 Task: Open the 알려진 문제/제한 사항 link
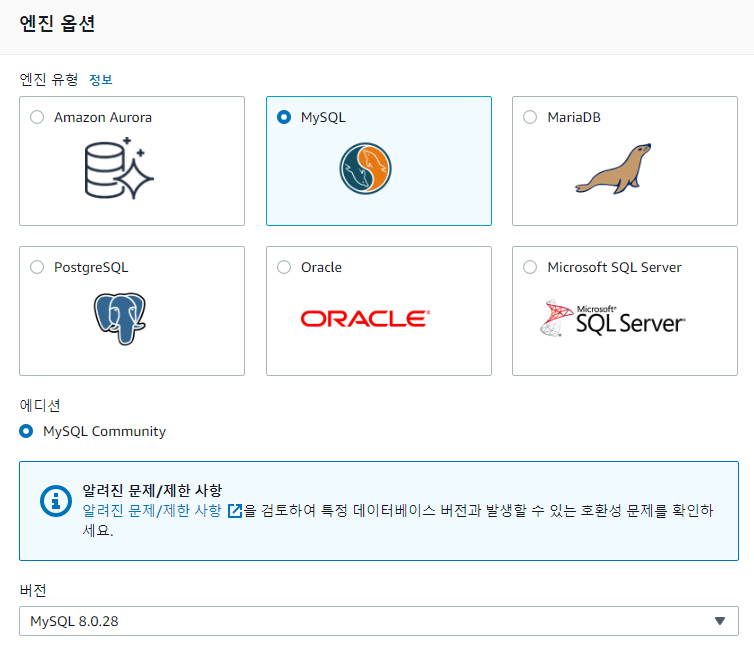(x=152, y=510)
